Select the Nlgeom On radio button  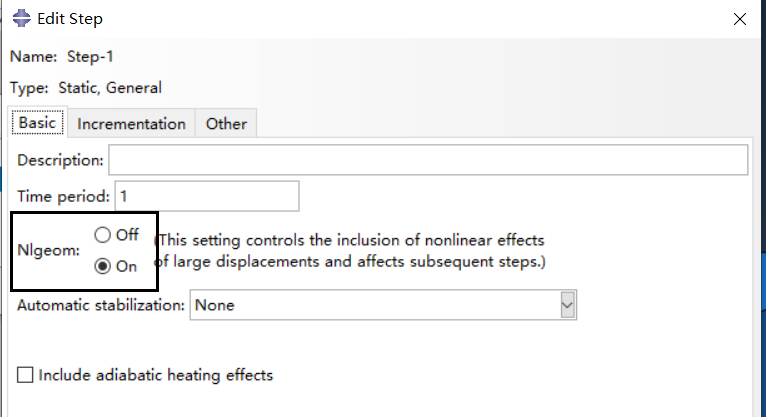102,266
